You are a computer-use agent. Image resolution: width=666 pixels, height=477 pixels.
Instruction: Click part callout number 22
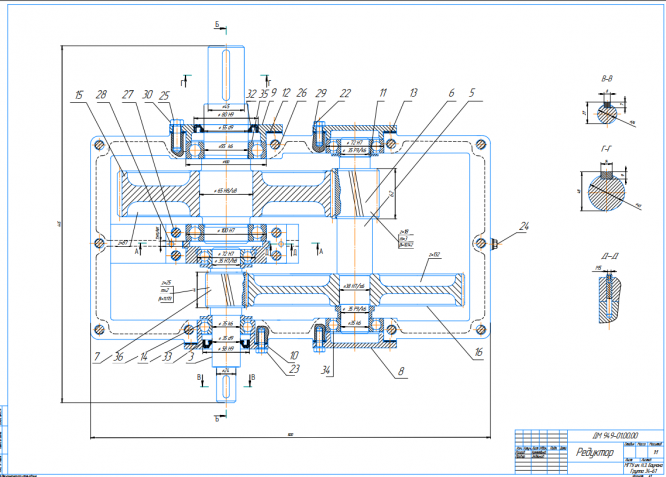345,93
